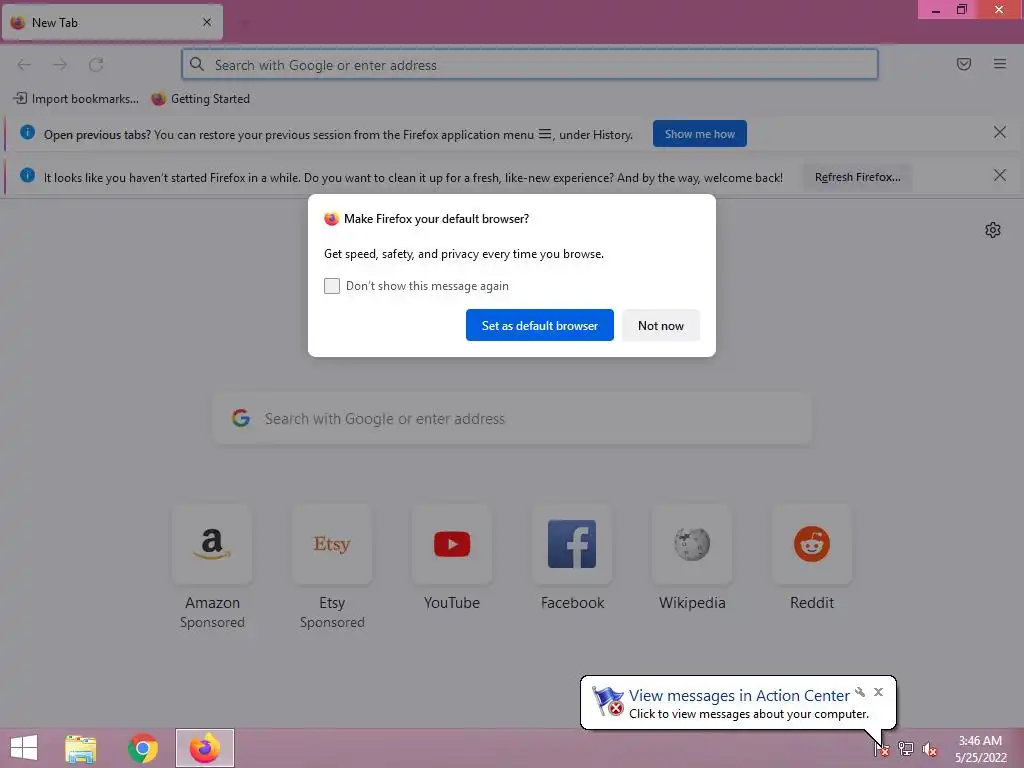Viewport: 1024px width, 768px height.
Task: Click Show me how button
Action: (x=699, y=134)
